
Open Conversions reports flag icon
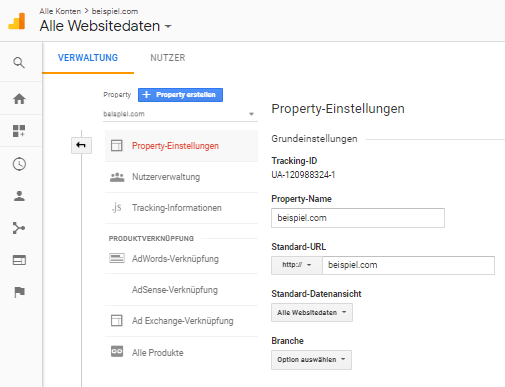(x=19, y=292)
